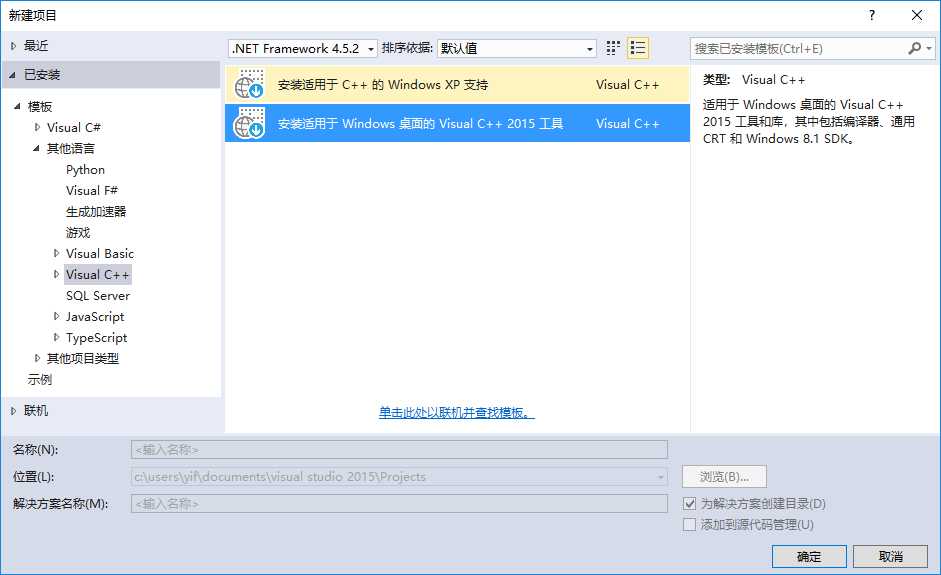Click the 确定 button
This screenshot has height=575, width=941.
[809, 556]
